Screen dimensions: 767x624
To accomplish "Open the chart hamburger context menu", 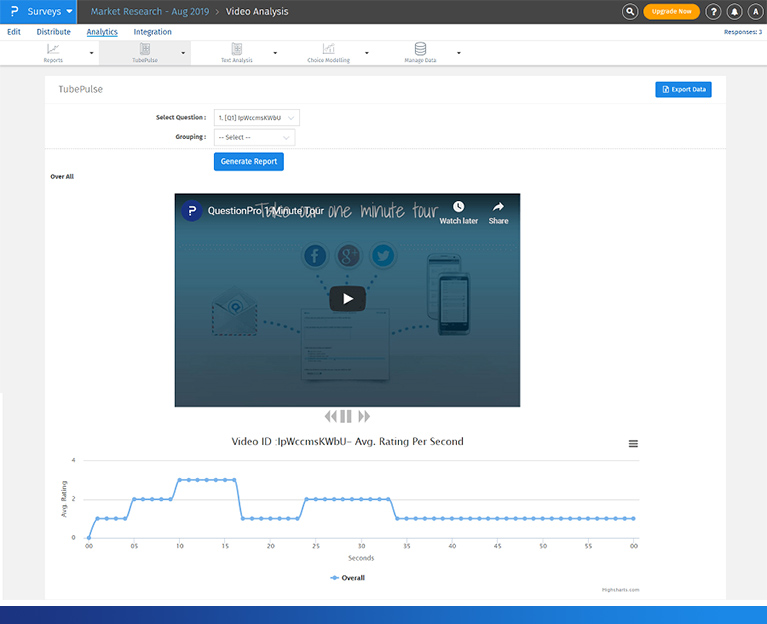I will [633, 444].
